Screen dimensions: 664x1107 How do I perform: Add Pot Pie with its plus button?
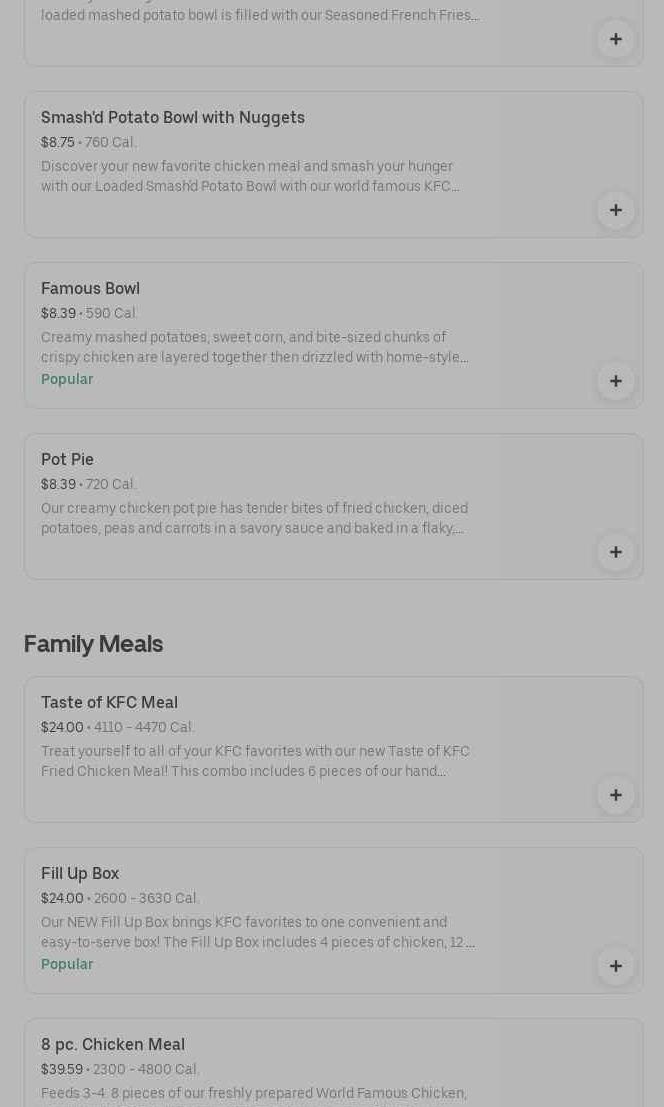[x=615, y=552]
